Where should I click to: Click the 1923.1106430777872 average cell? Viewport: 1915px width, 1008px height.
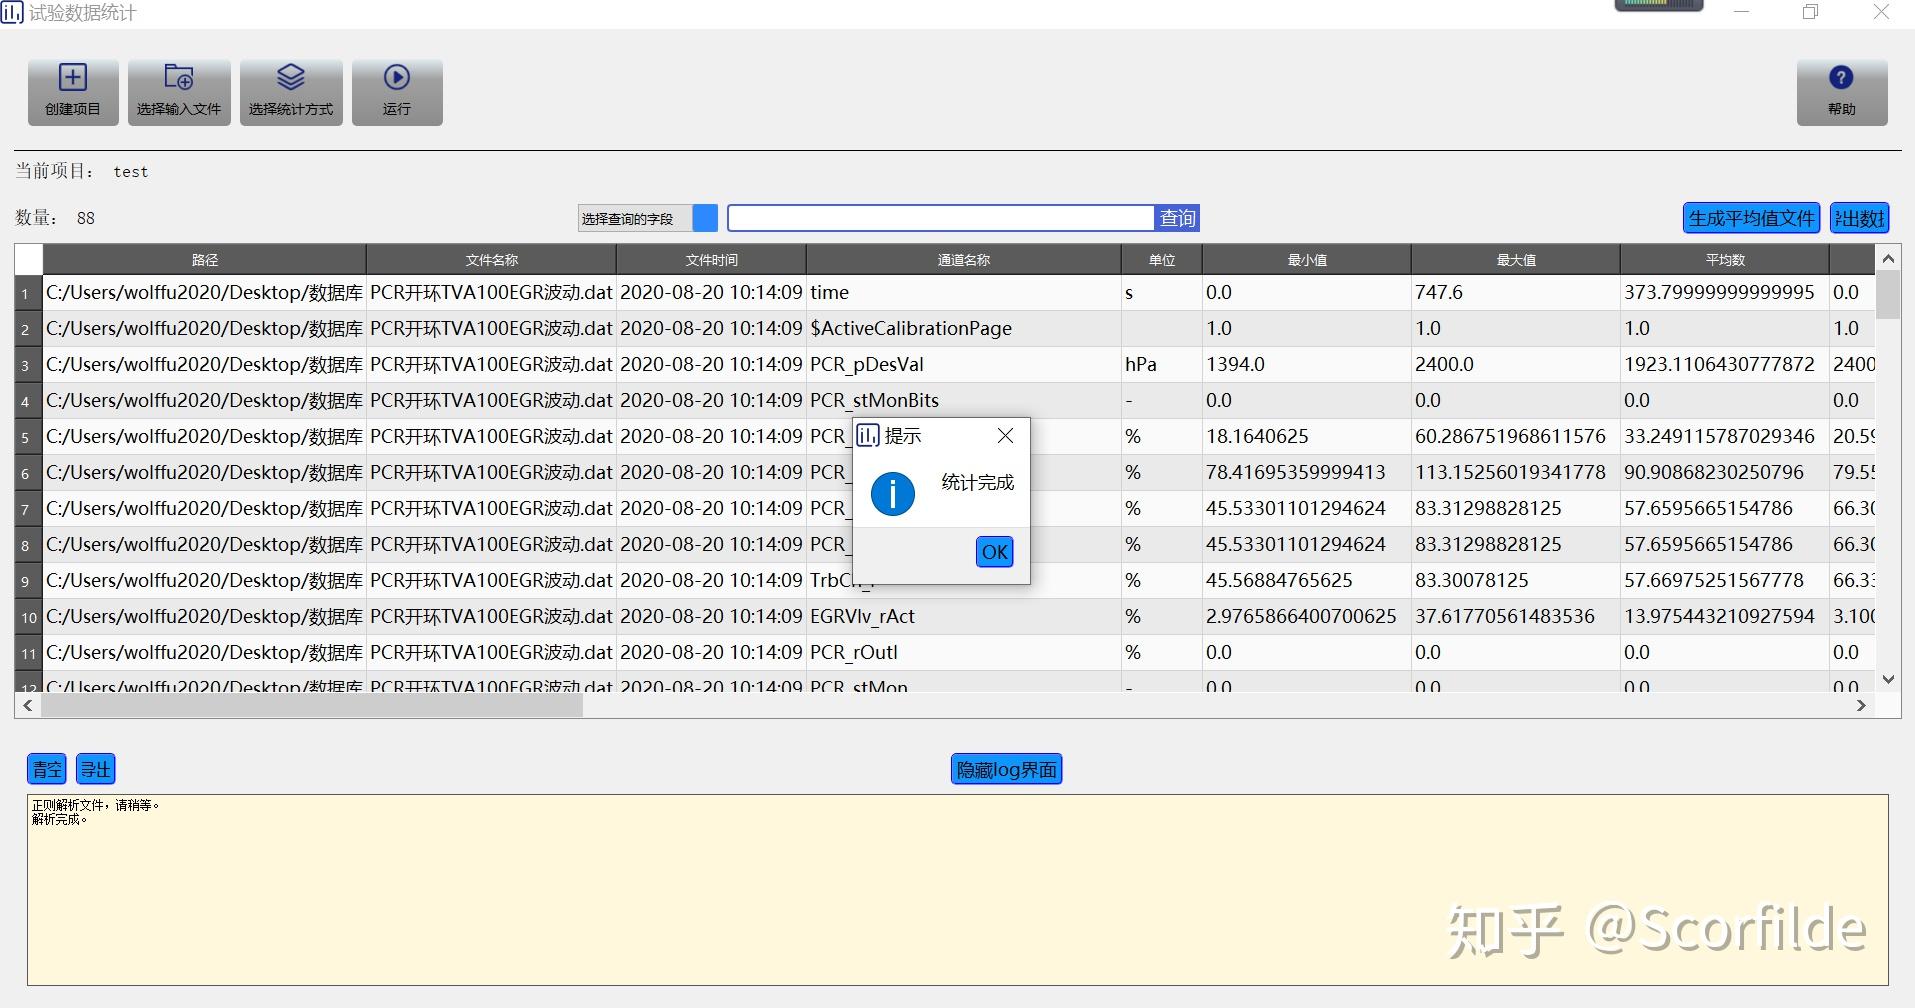point(1725,365)
